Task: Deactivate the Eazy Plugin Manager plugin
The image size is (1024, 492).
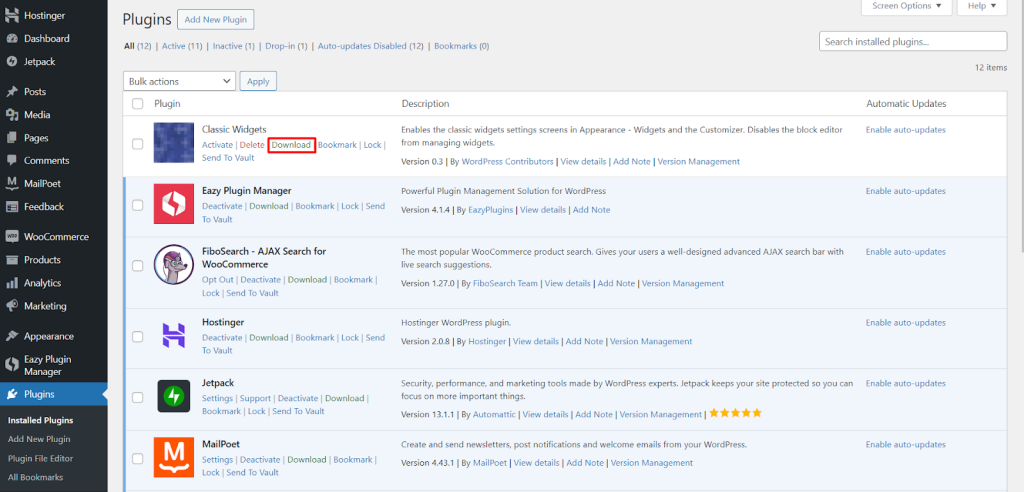Action: 222,206
